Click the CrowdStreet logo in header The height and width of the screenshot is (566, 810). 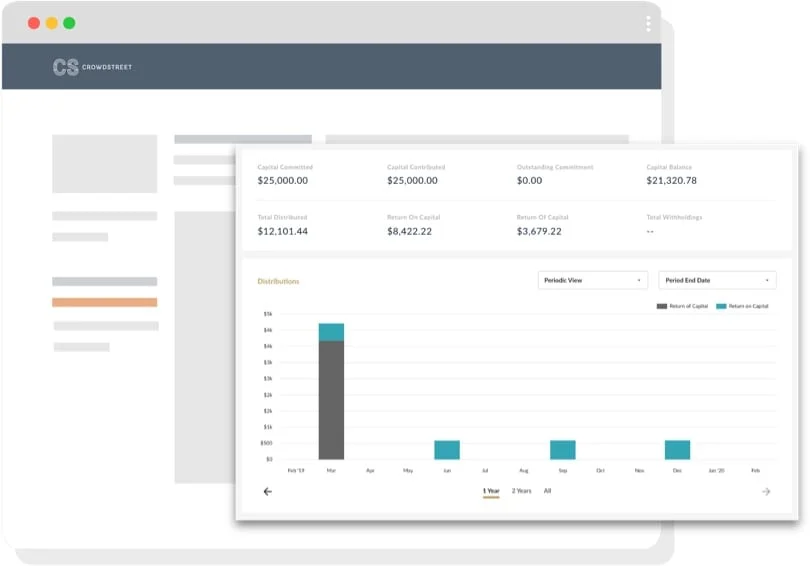pyautogui.click(x=92, y=67)
